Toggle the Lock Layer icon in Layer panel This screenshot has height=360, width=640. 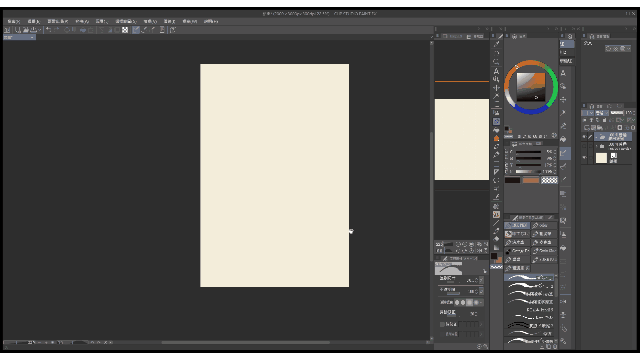[x=604, y=120]
